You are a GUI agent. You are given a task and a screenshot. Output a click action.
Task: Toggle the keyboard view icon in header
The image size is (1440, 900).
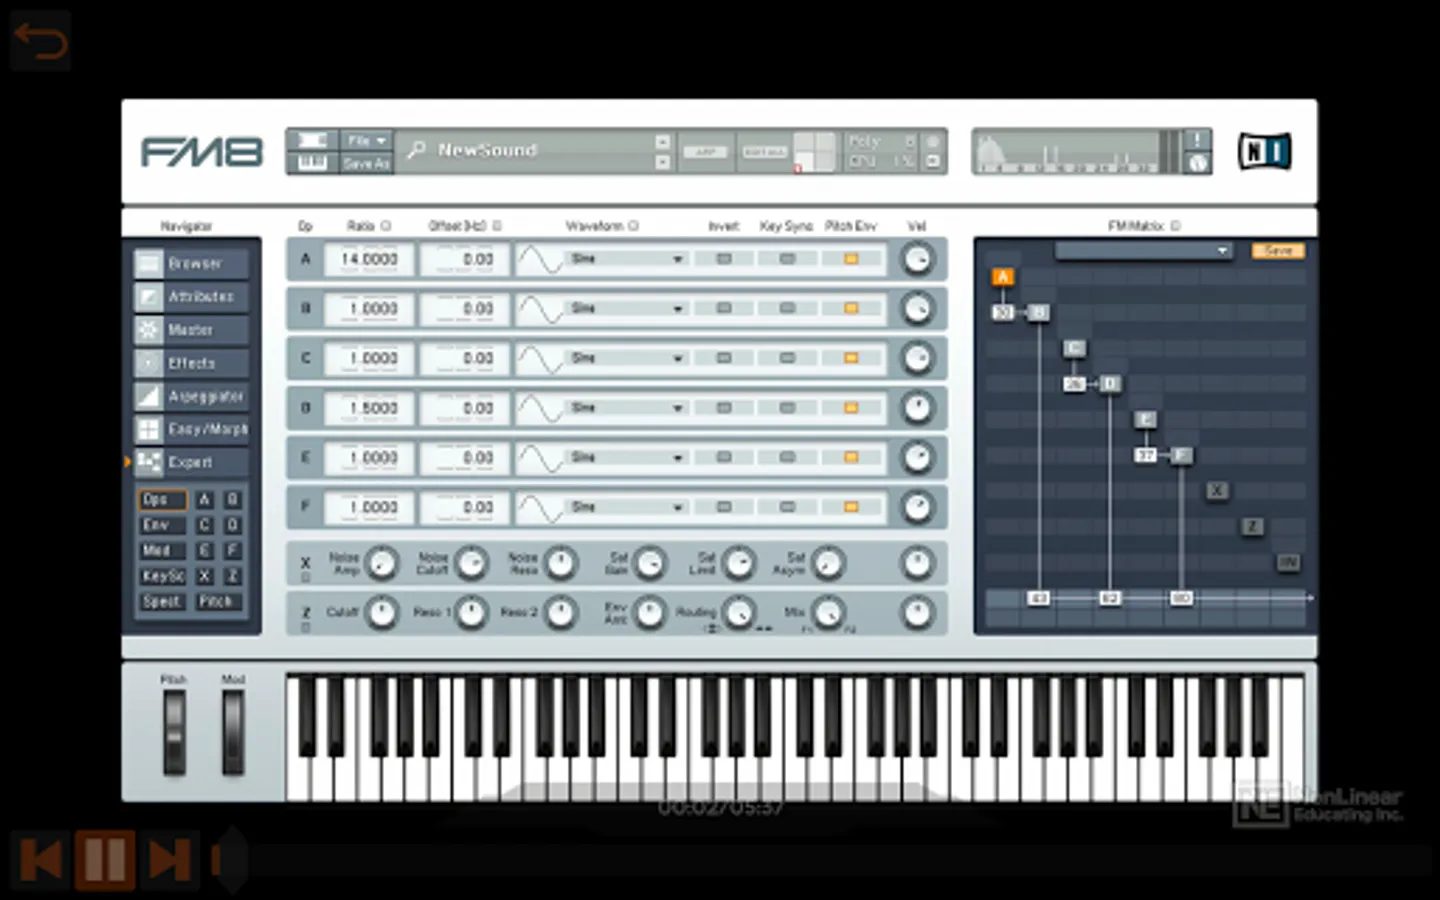pos(313,163)
